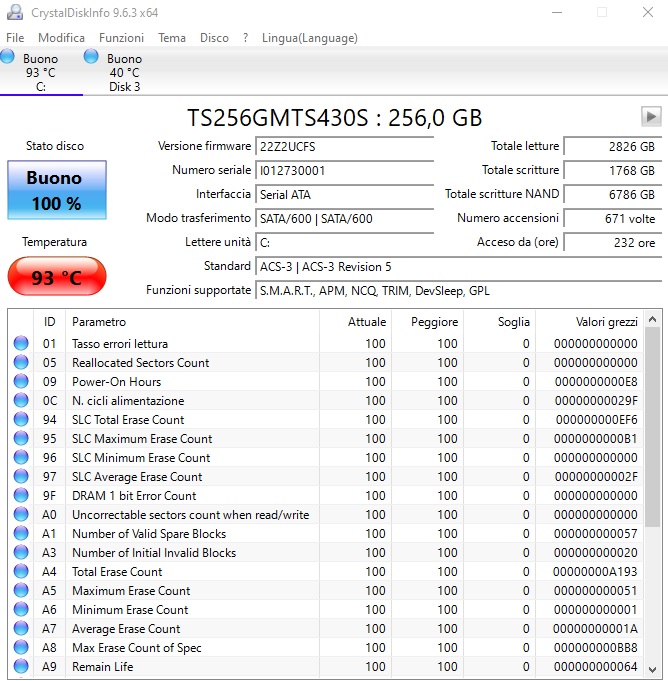Click status orb for DRAM 1 bit Error Count
Screen dimensions: 668x681
click(x=21, y=495)
